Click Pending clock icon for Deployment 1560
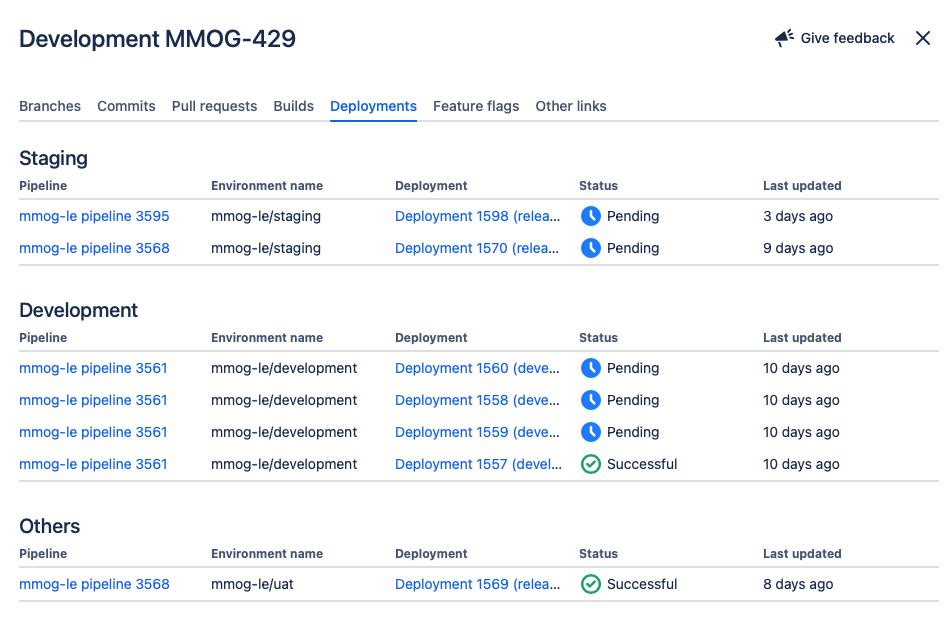This screenshot has width=948, height=620. [x=591, y=368]
